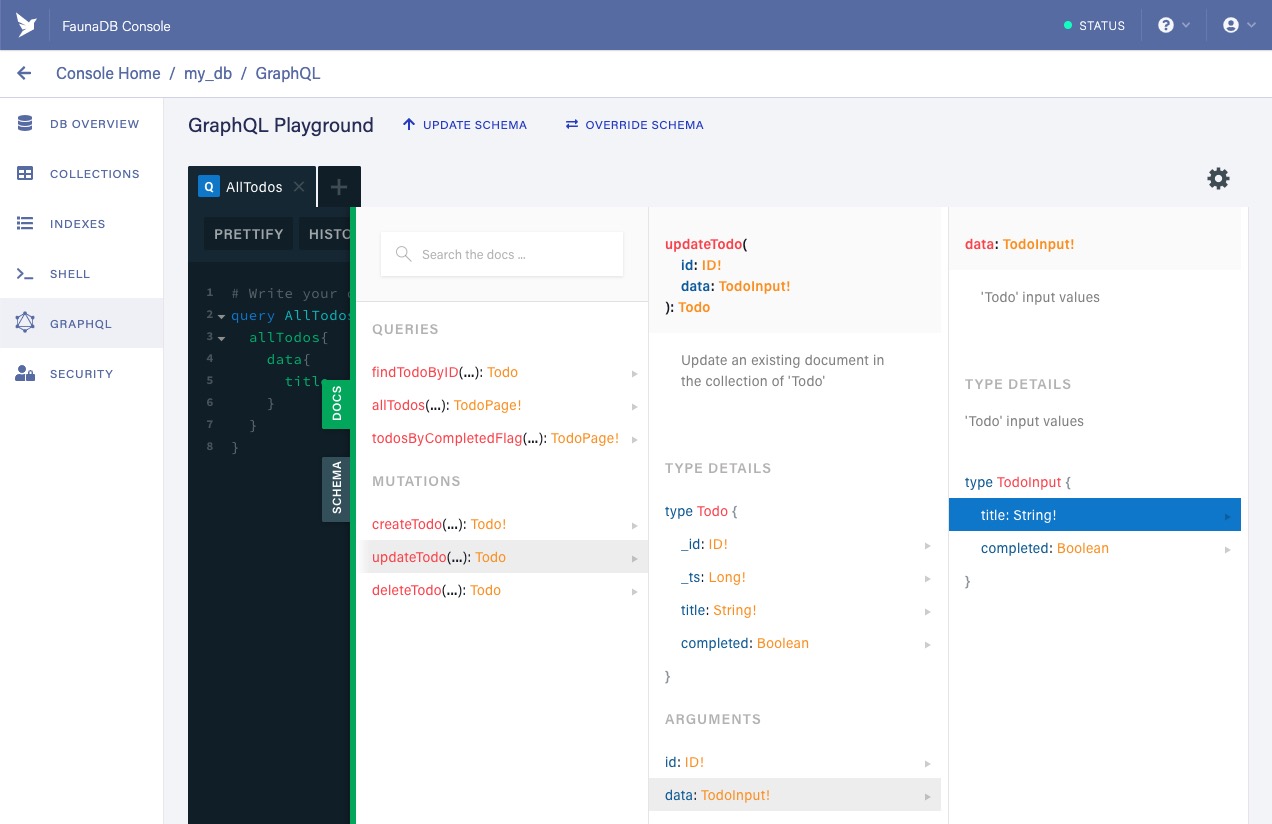Open Collections in sidebar

click(81, 174)
